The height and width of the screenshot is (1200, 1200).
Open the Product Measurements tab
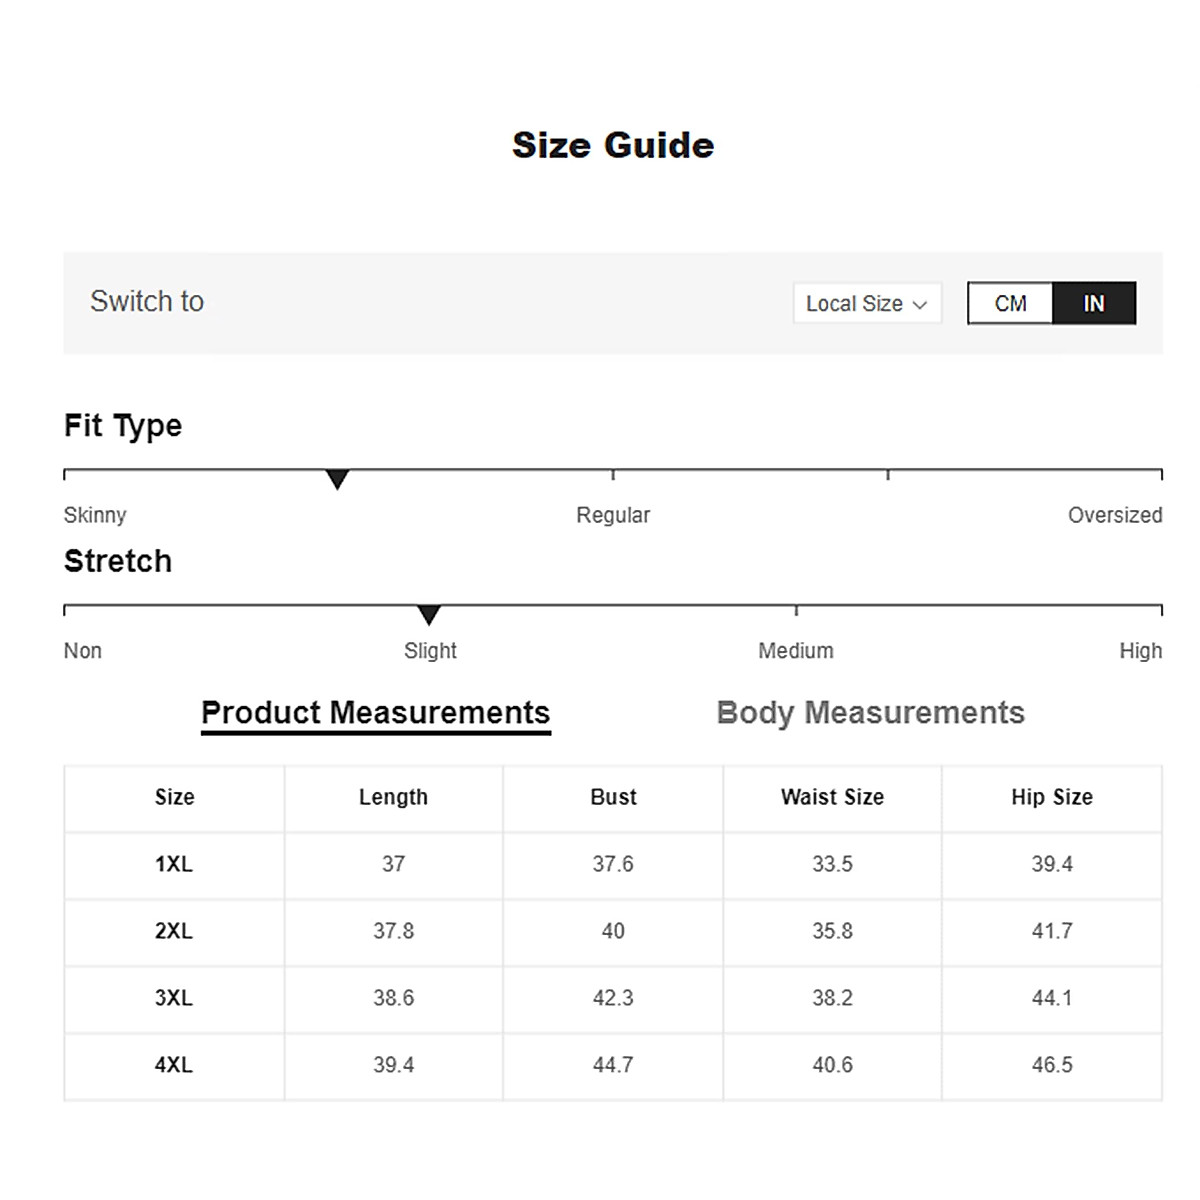[375, 713]
